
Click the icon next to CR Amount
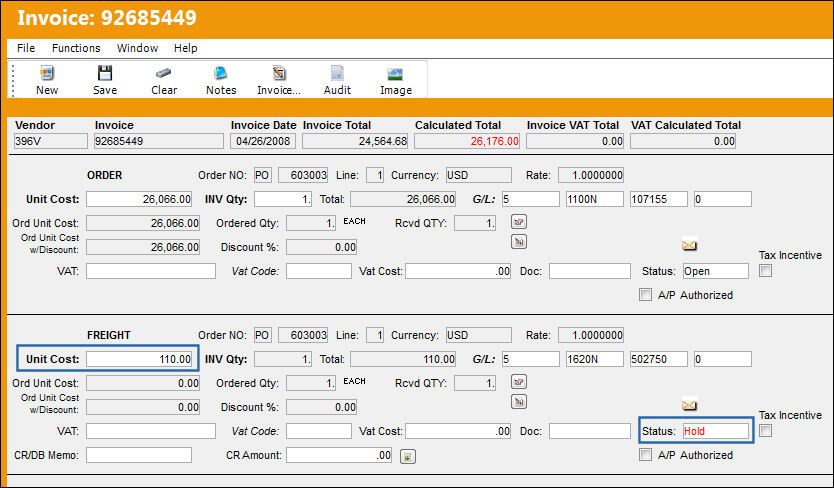pos(408,456)
